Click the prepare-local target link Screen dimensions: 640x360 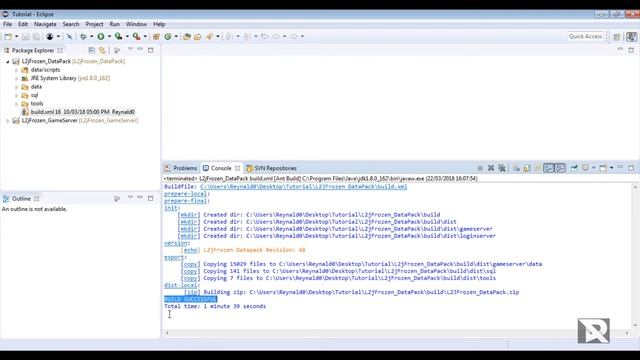(185, 194)
